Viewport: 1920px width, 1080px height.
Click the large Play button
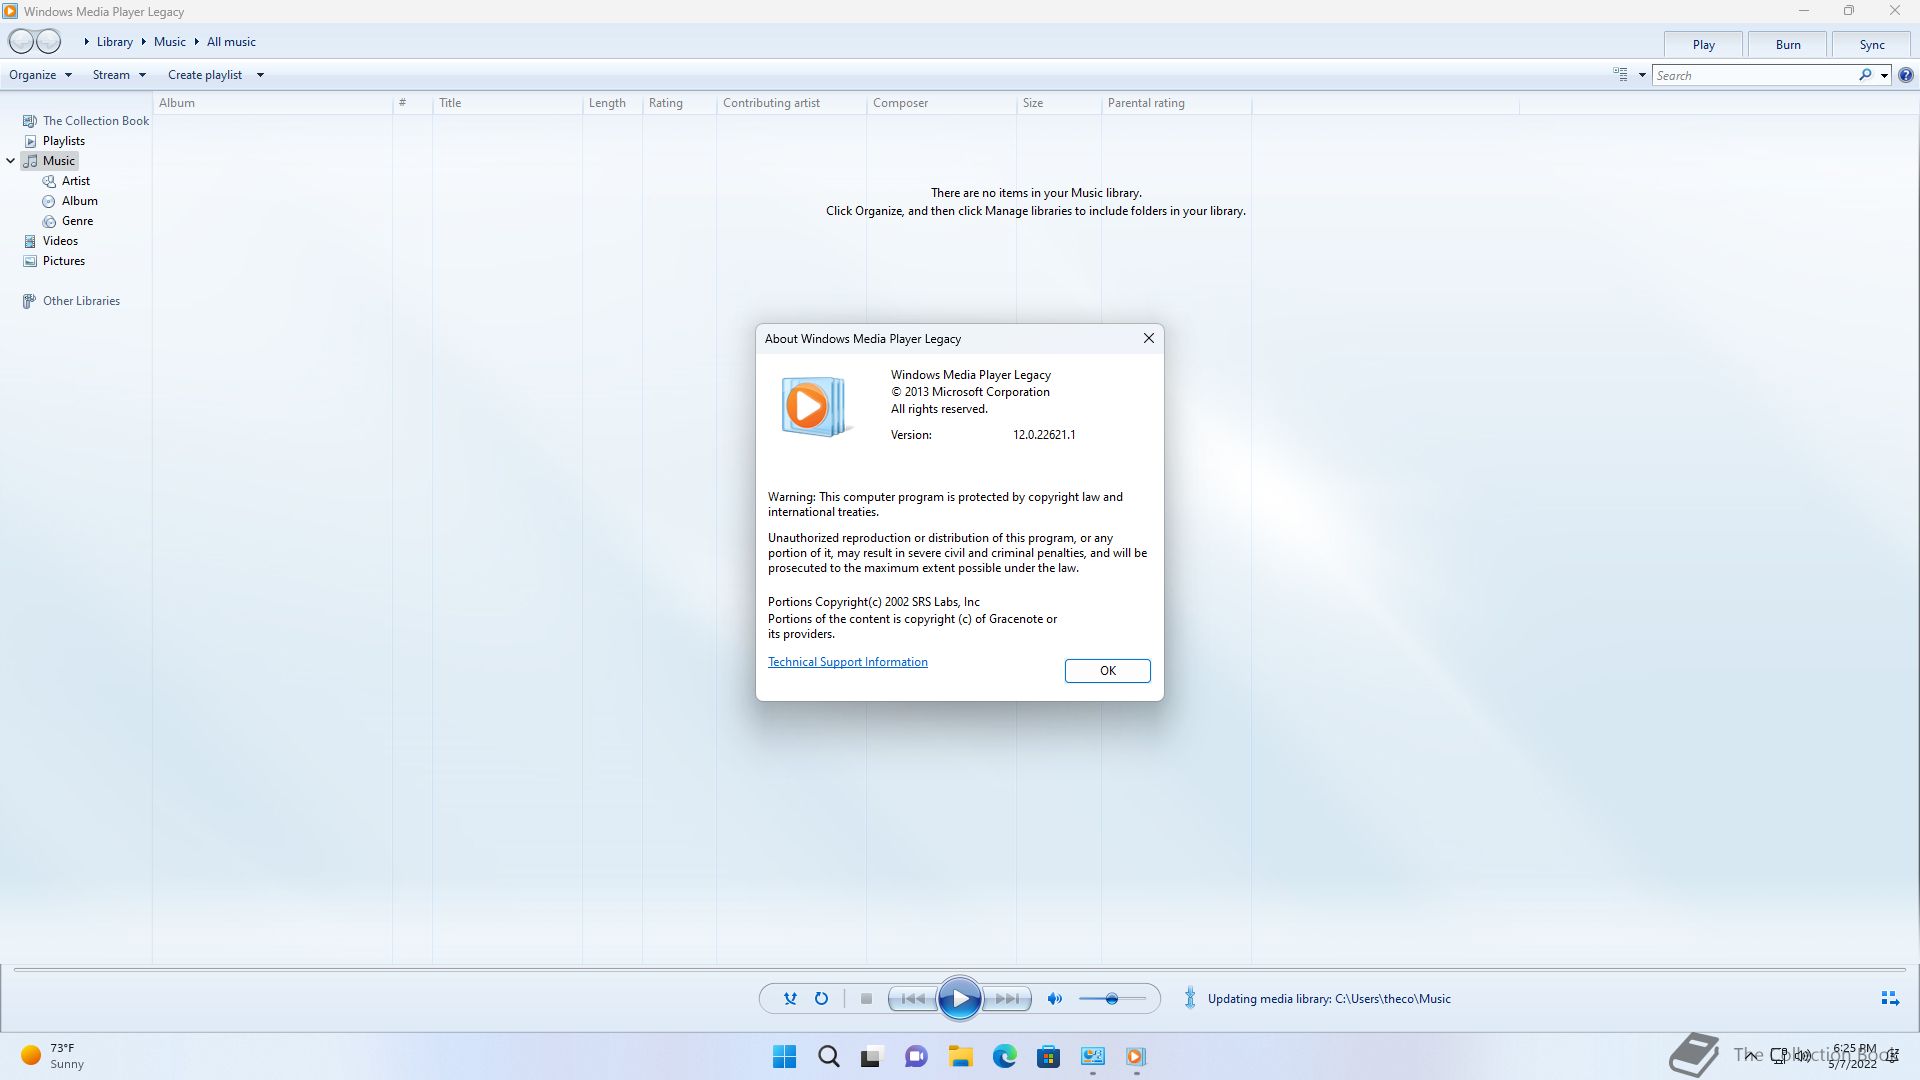click(x=959, y=998)
